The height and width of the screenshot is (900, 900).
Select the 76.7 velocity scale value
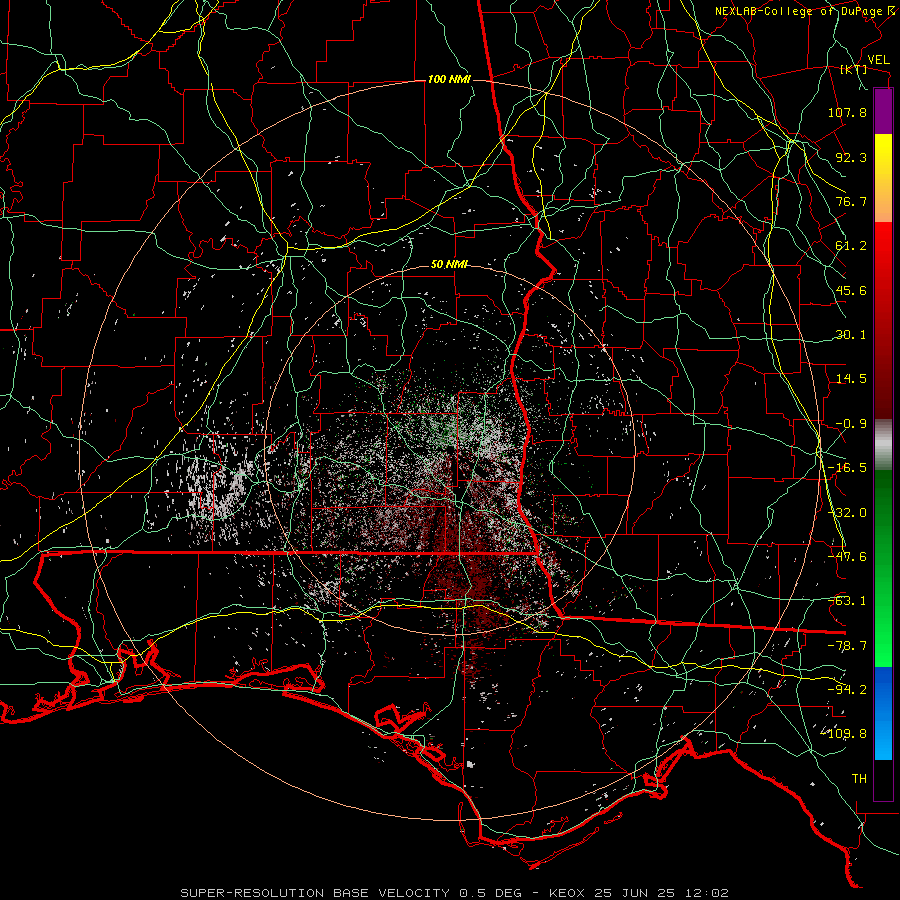pos(851,201)
